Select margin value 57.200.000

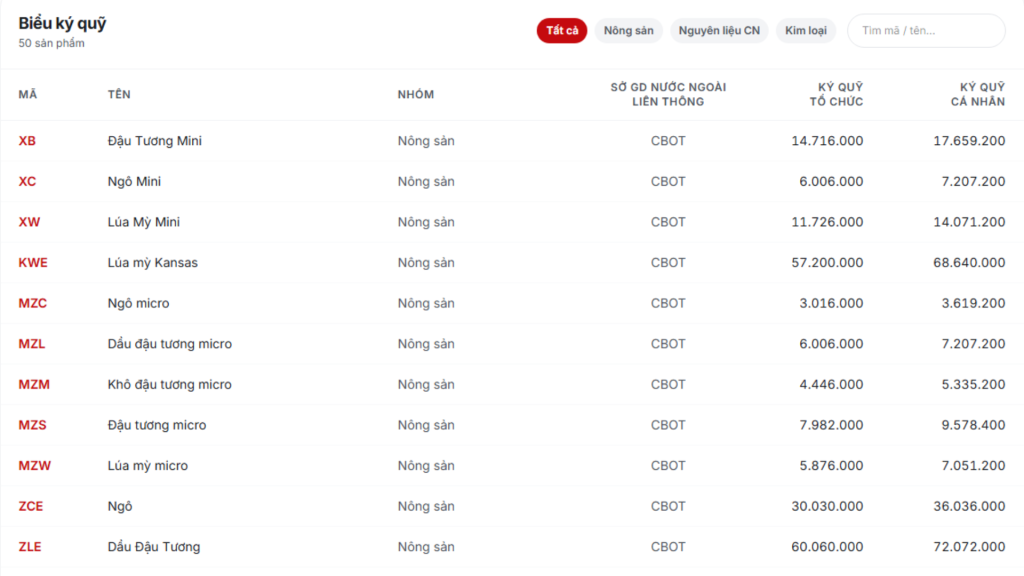pos(827,263)
